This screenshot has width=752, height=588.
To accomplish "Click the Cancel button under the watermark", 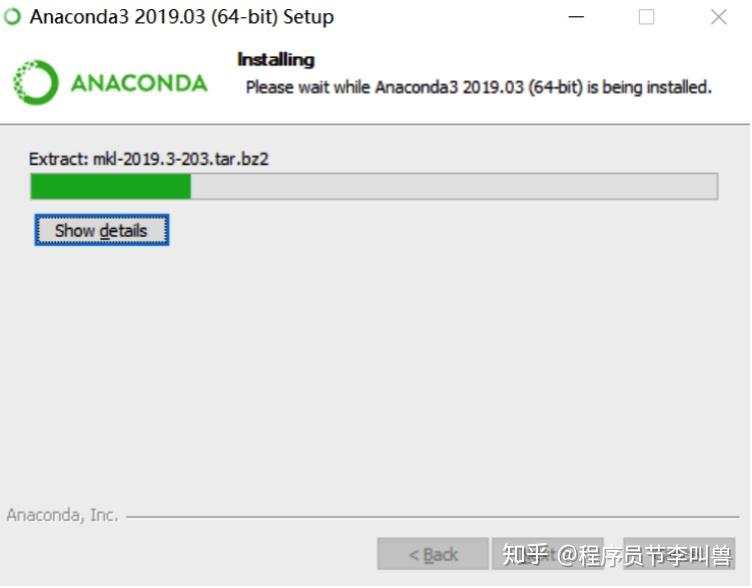I will pos(679,554).
